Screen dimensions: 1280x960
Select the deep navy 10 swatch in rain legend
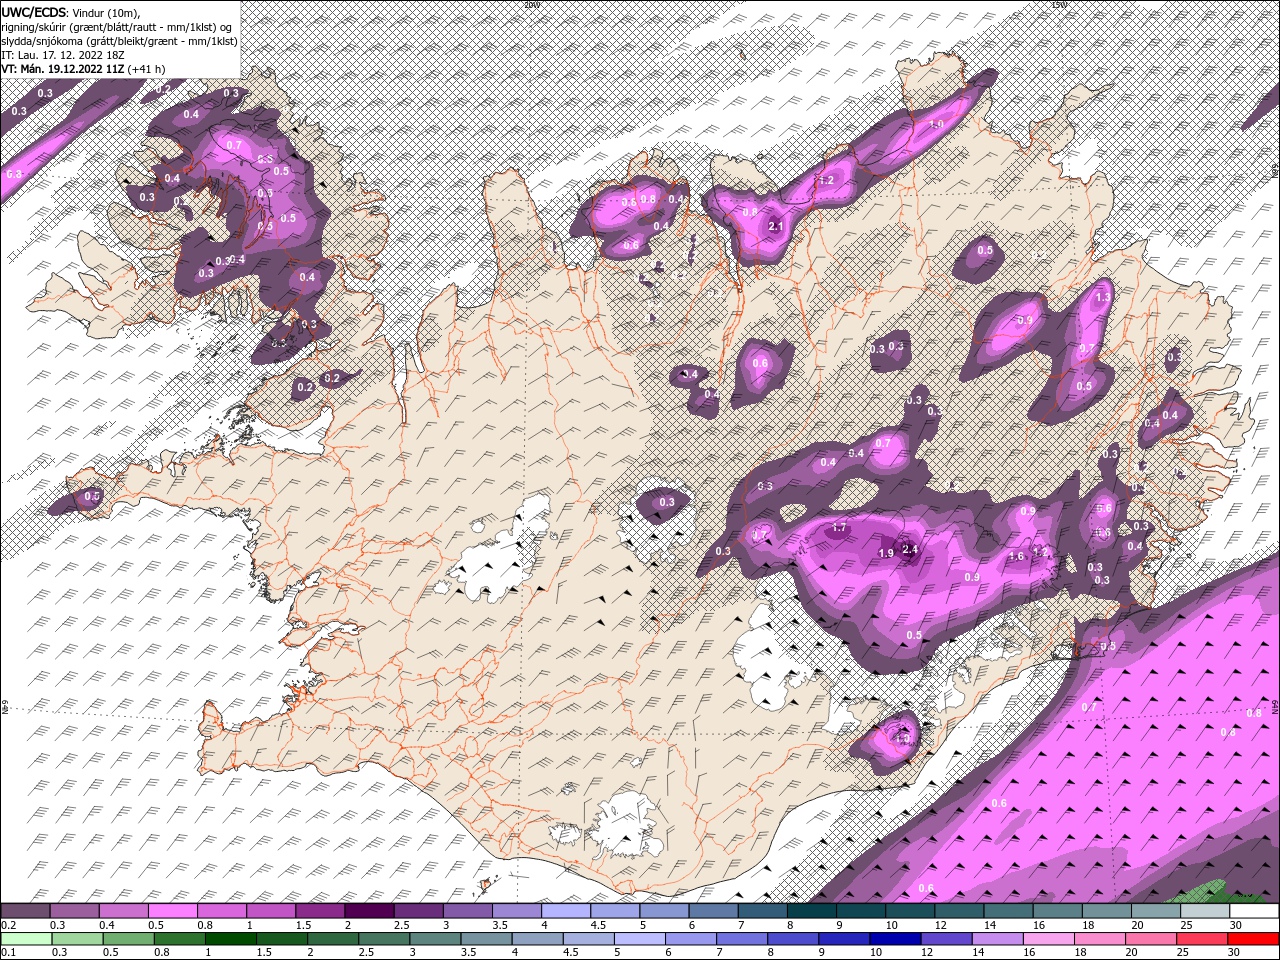coord(895,939)
